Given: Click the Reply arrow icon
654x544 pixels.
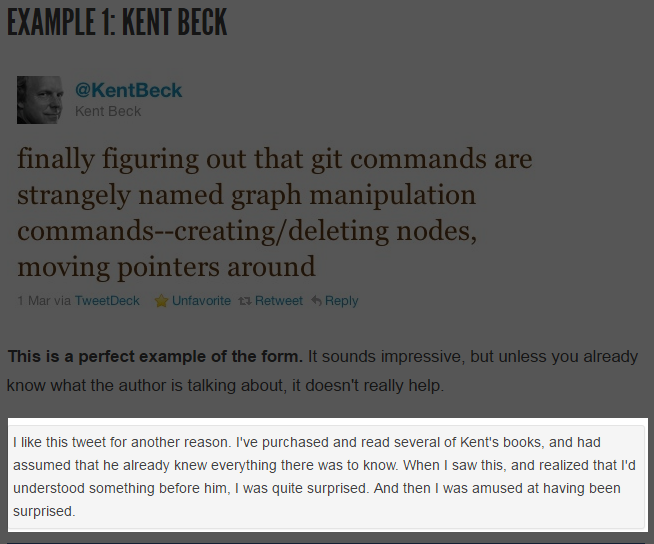Looking at the screenshot, I should click(316, 301).
